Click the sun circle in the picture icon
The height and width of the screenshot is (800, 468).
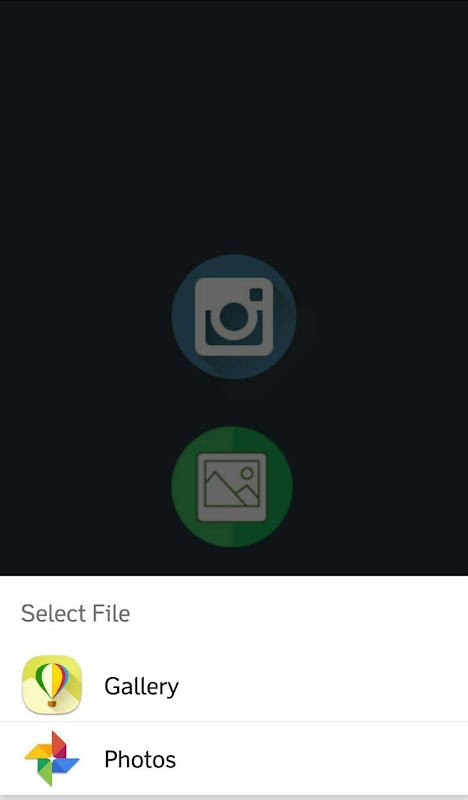tap(247, 473)
